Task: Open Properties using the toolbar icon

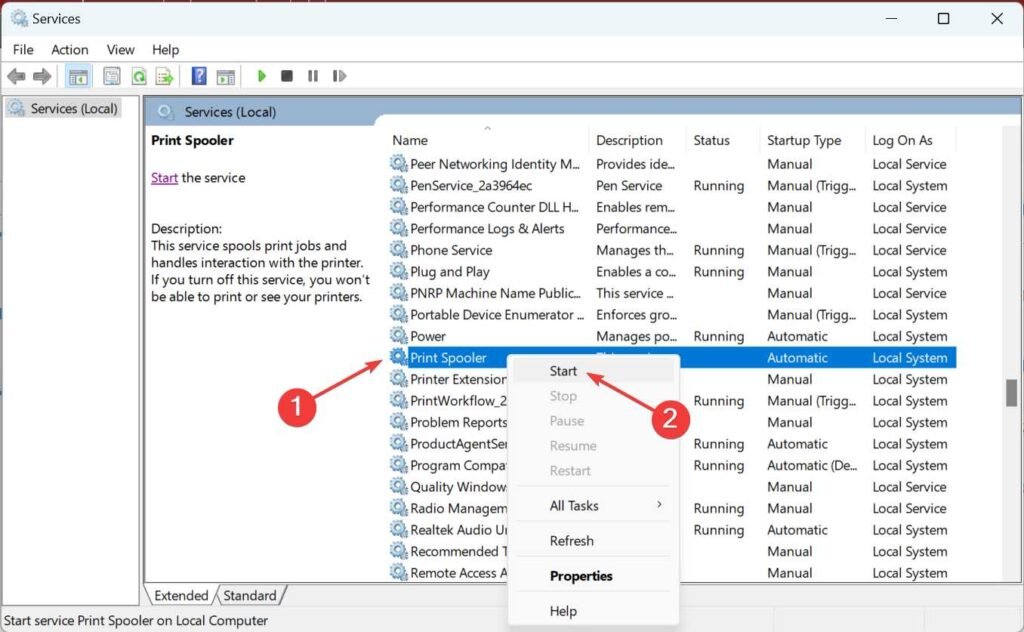Action: [110, 76]
